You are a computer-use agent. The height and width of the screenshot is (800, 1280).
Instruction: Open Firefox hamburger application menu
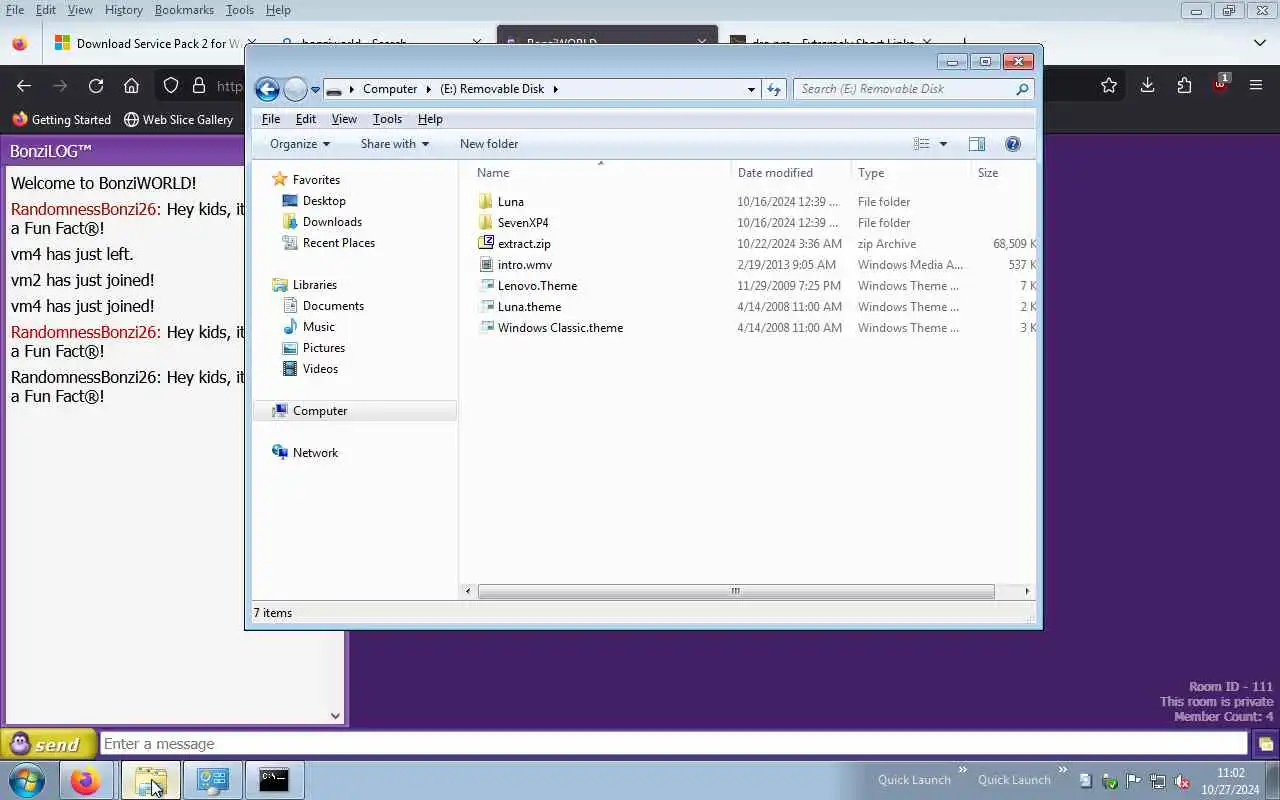click(x=1256, y=86)
